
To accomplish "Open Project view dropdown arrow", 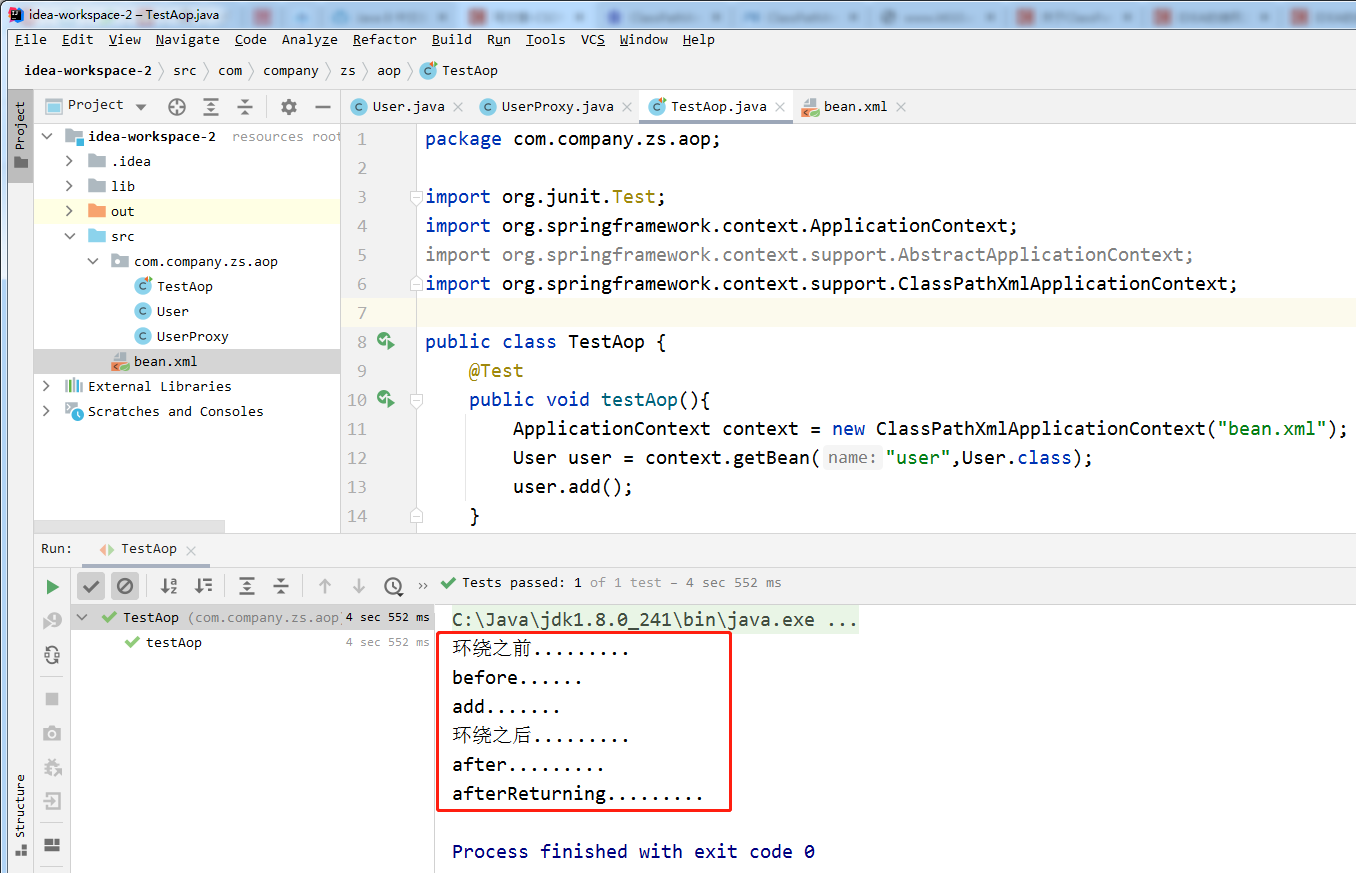I will pos(141,107).
